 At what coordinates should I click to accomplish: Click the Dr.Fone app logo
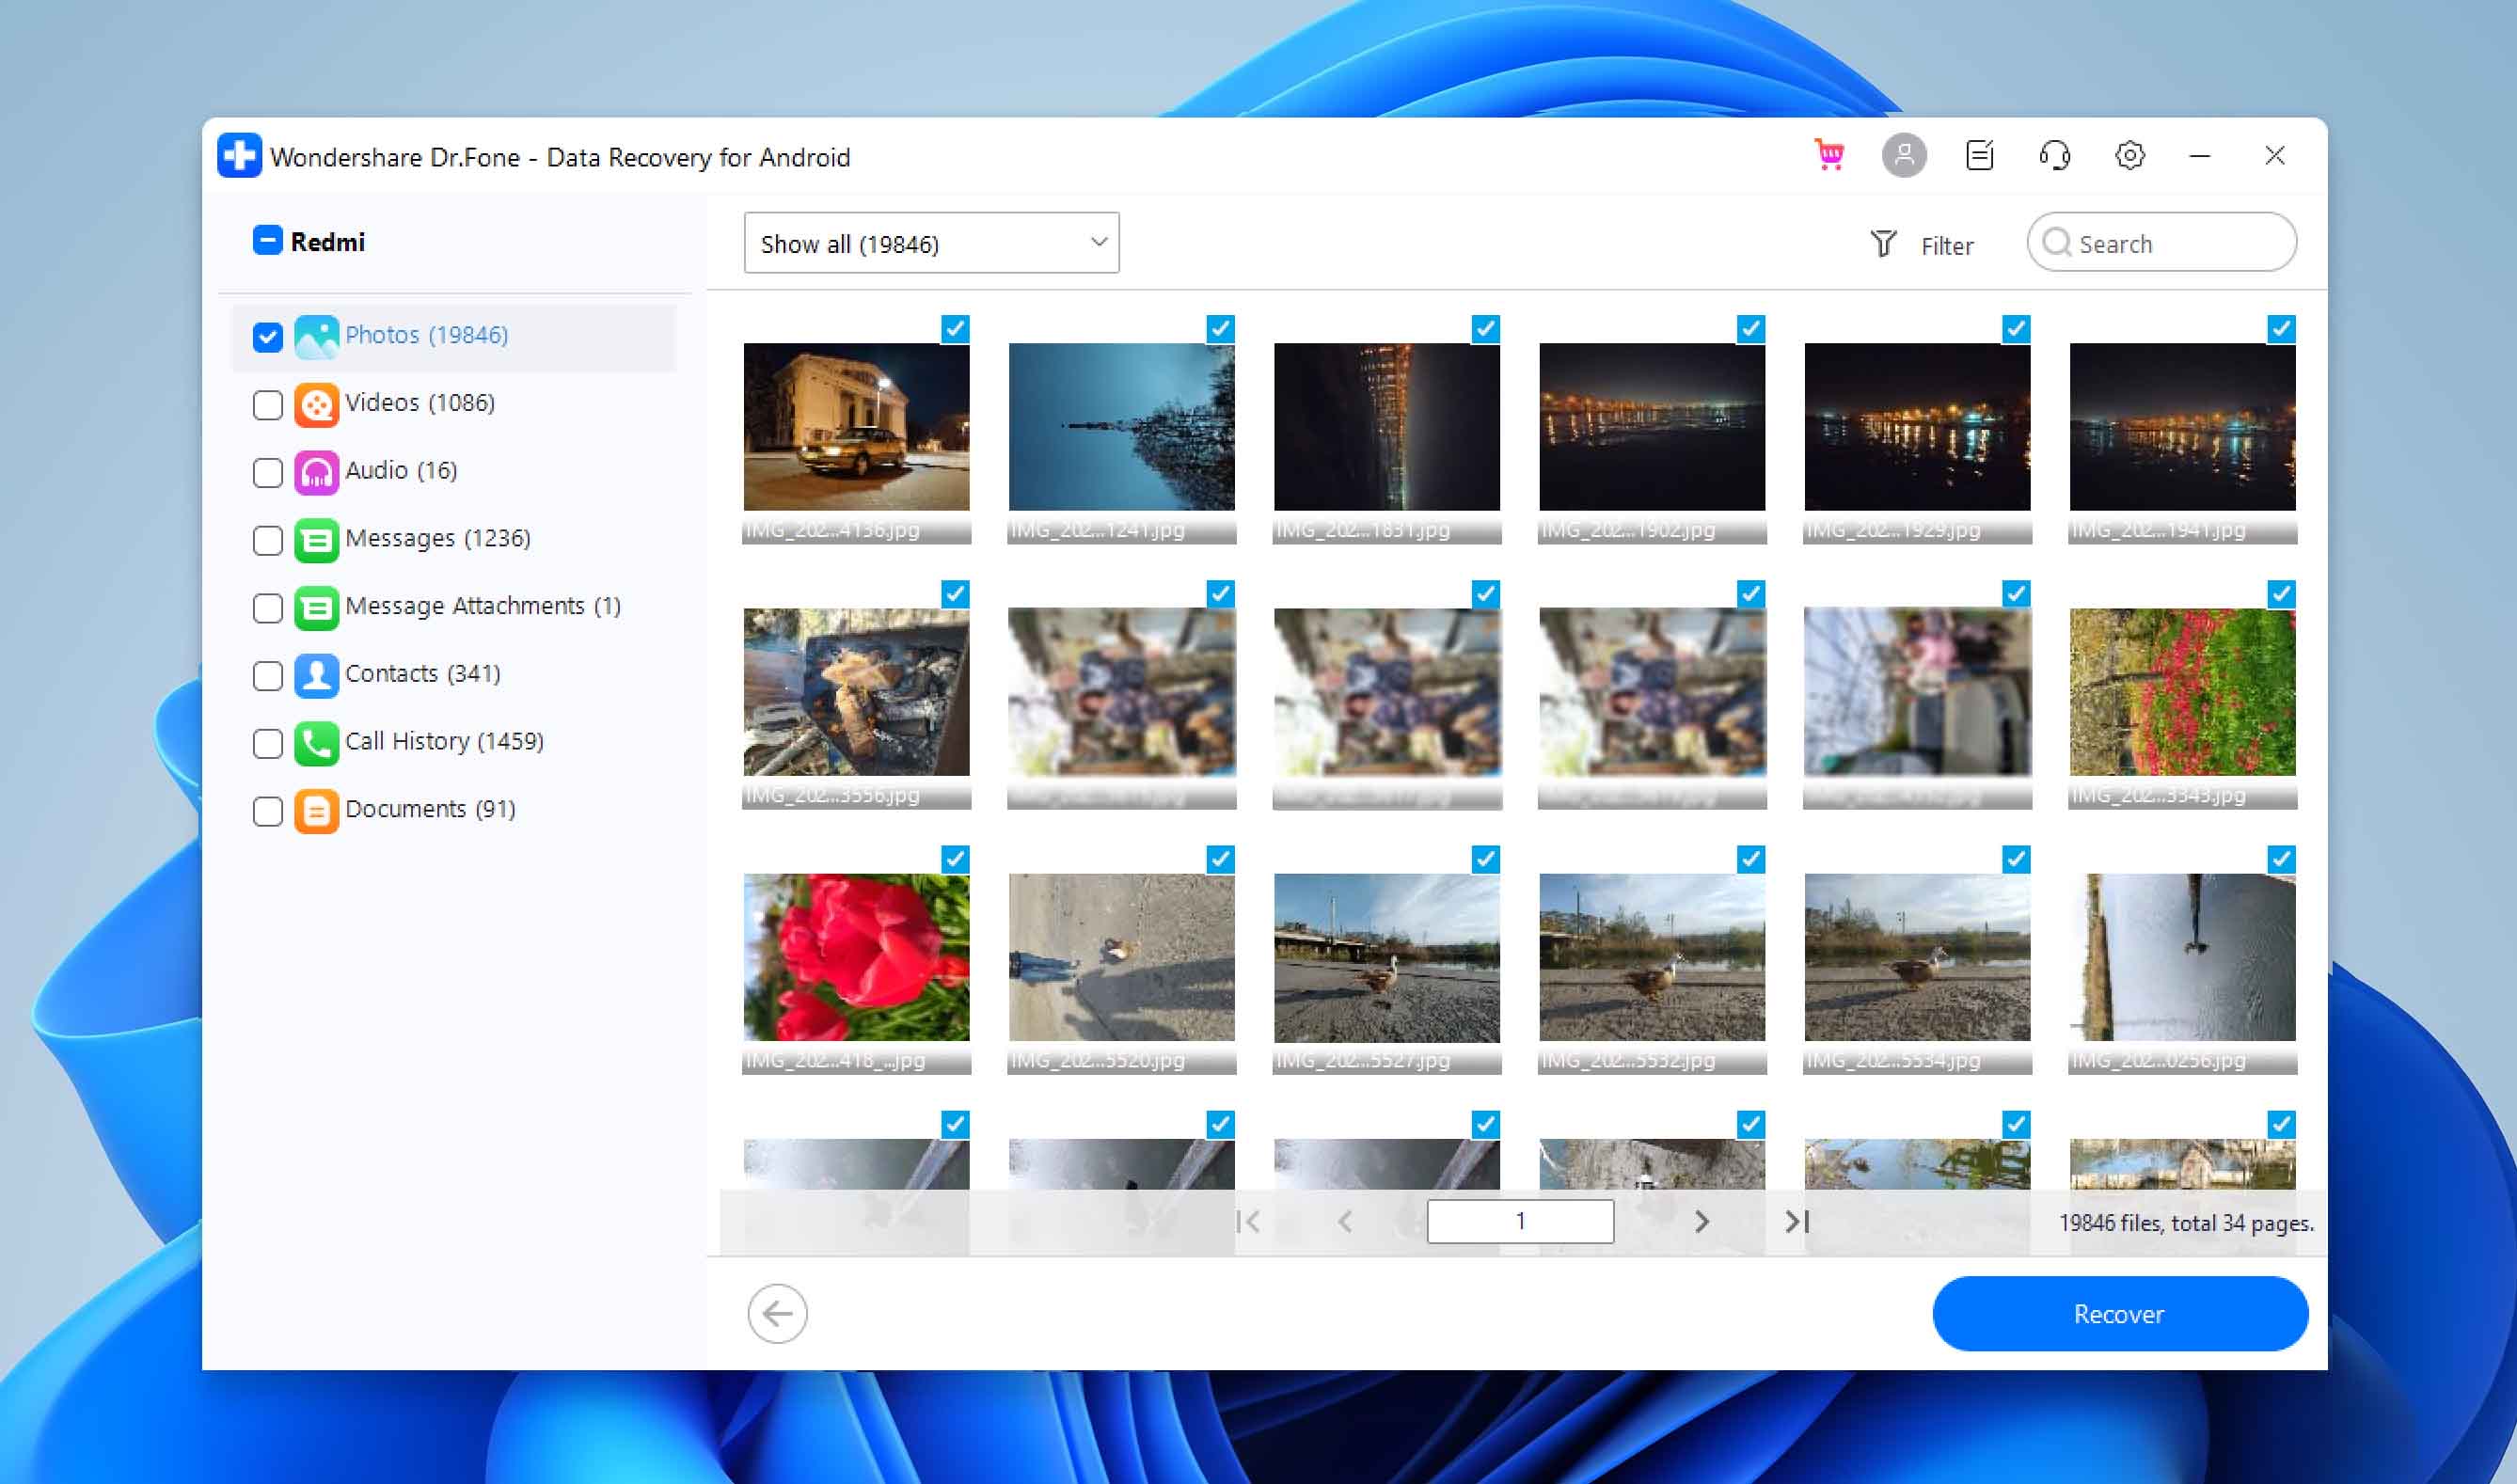[x=240, y=156]
